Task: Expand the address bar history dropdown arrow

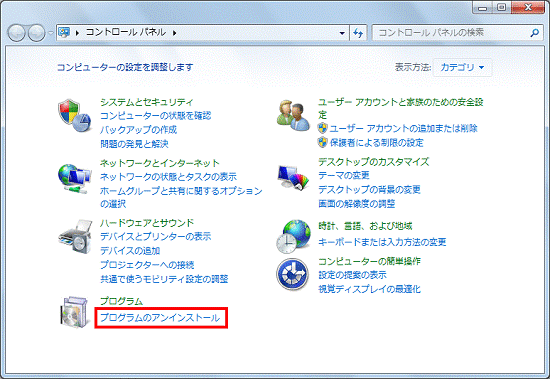Action: [342, 33]
